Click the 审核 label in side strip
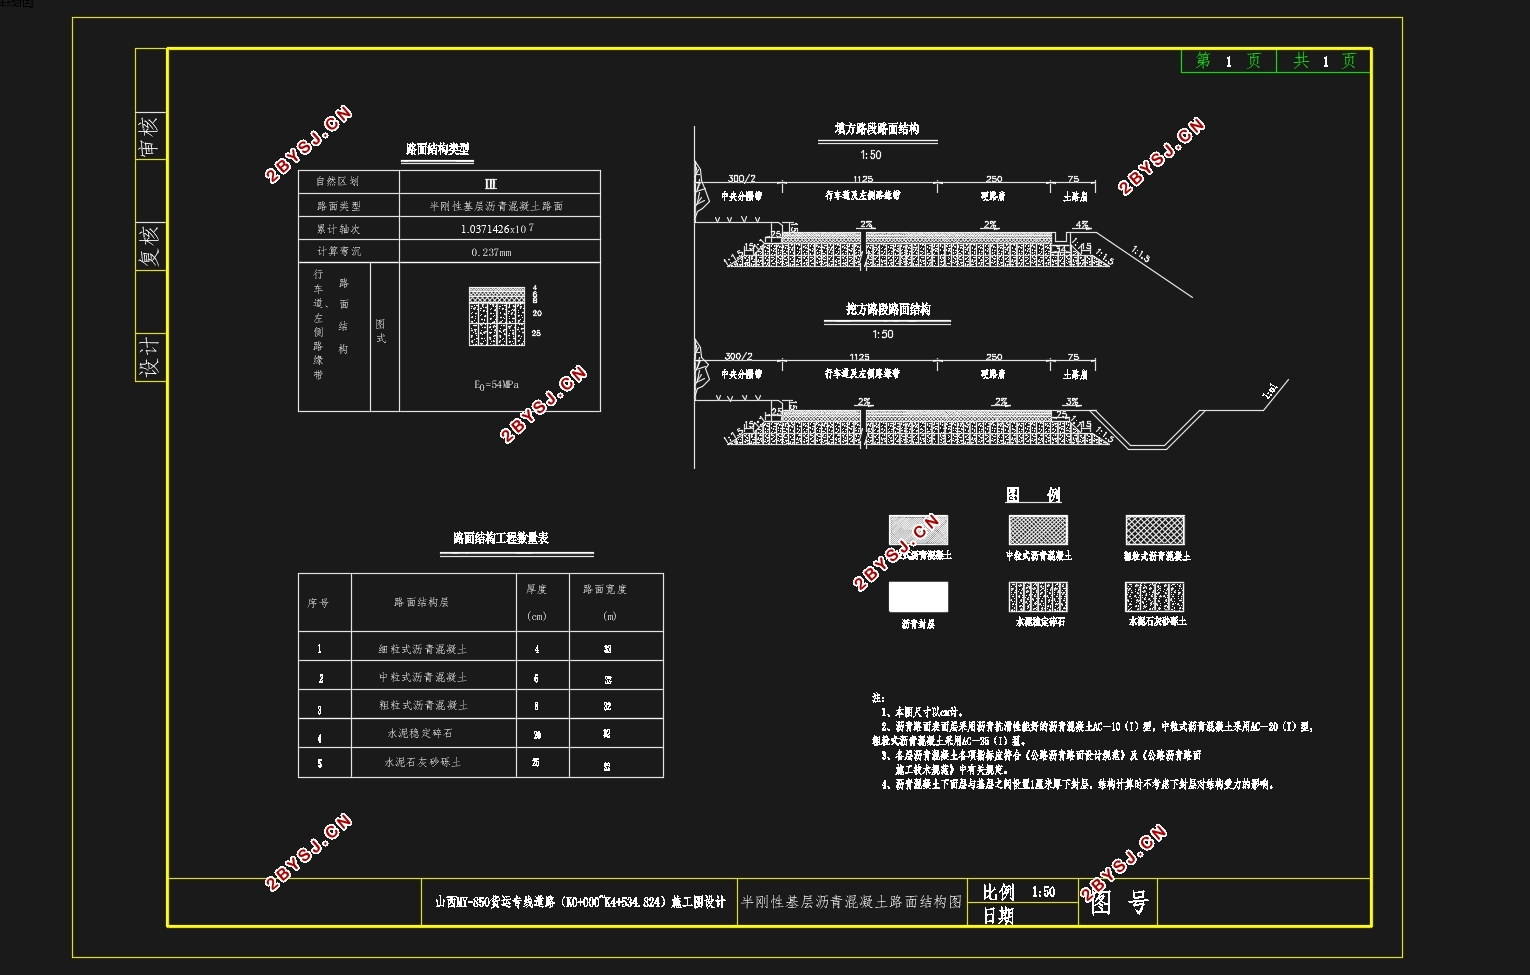1530x975 pixels. (x=149, y=135)
